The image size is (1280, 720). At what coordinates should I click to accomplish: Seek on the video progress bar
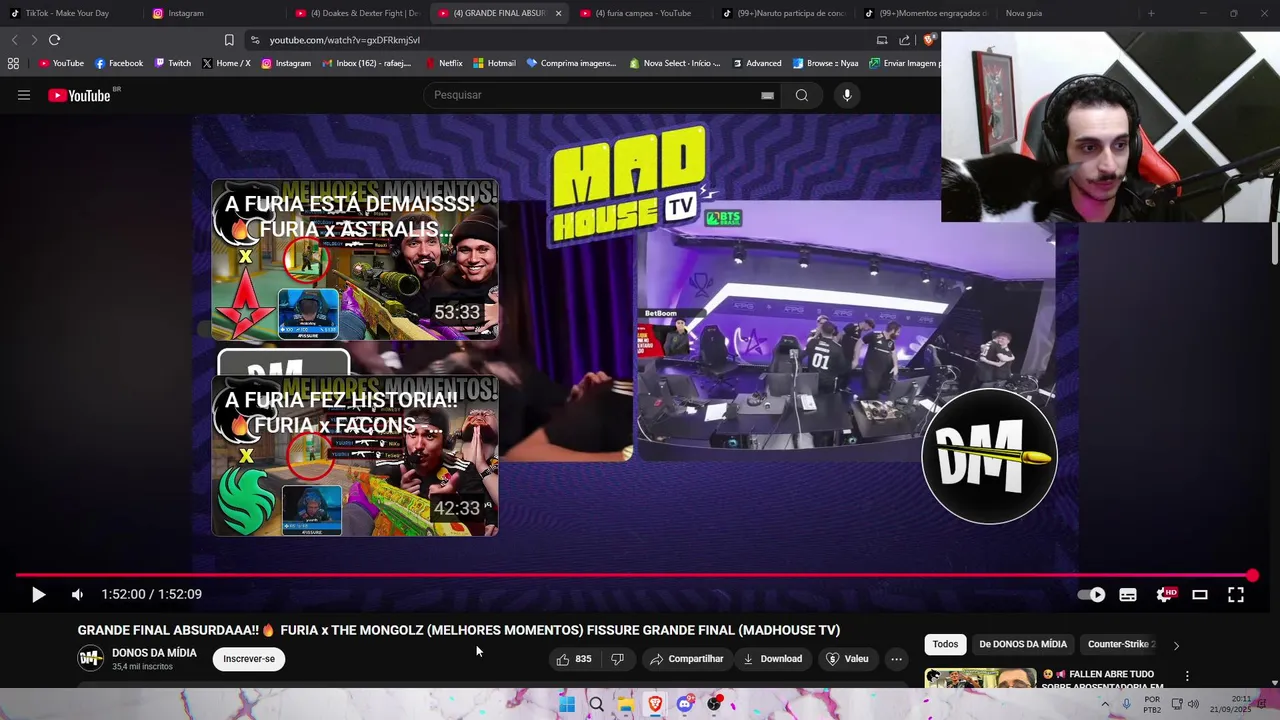(634, 575)
